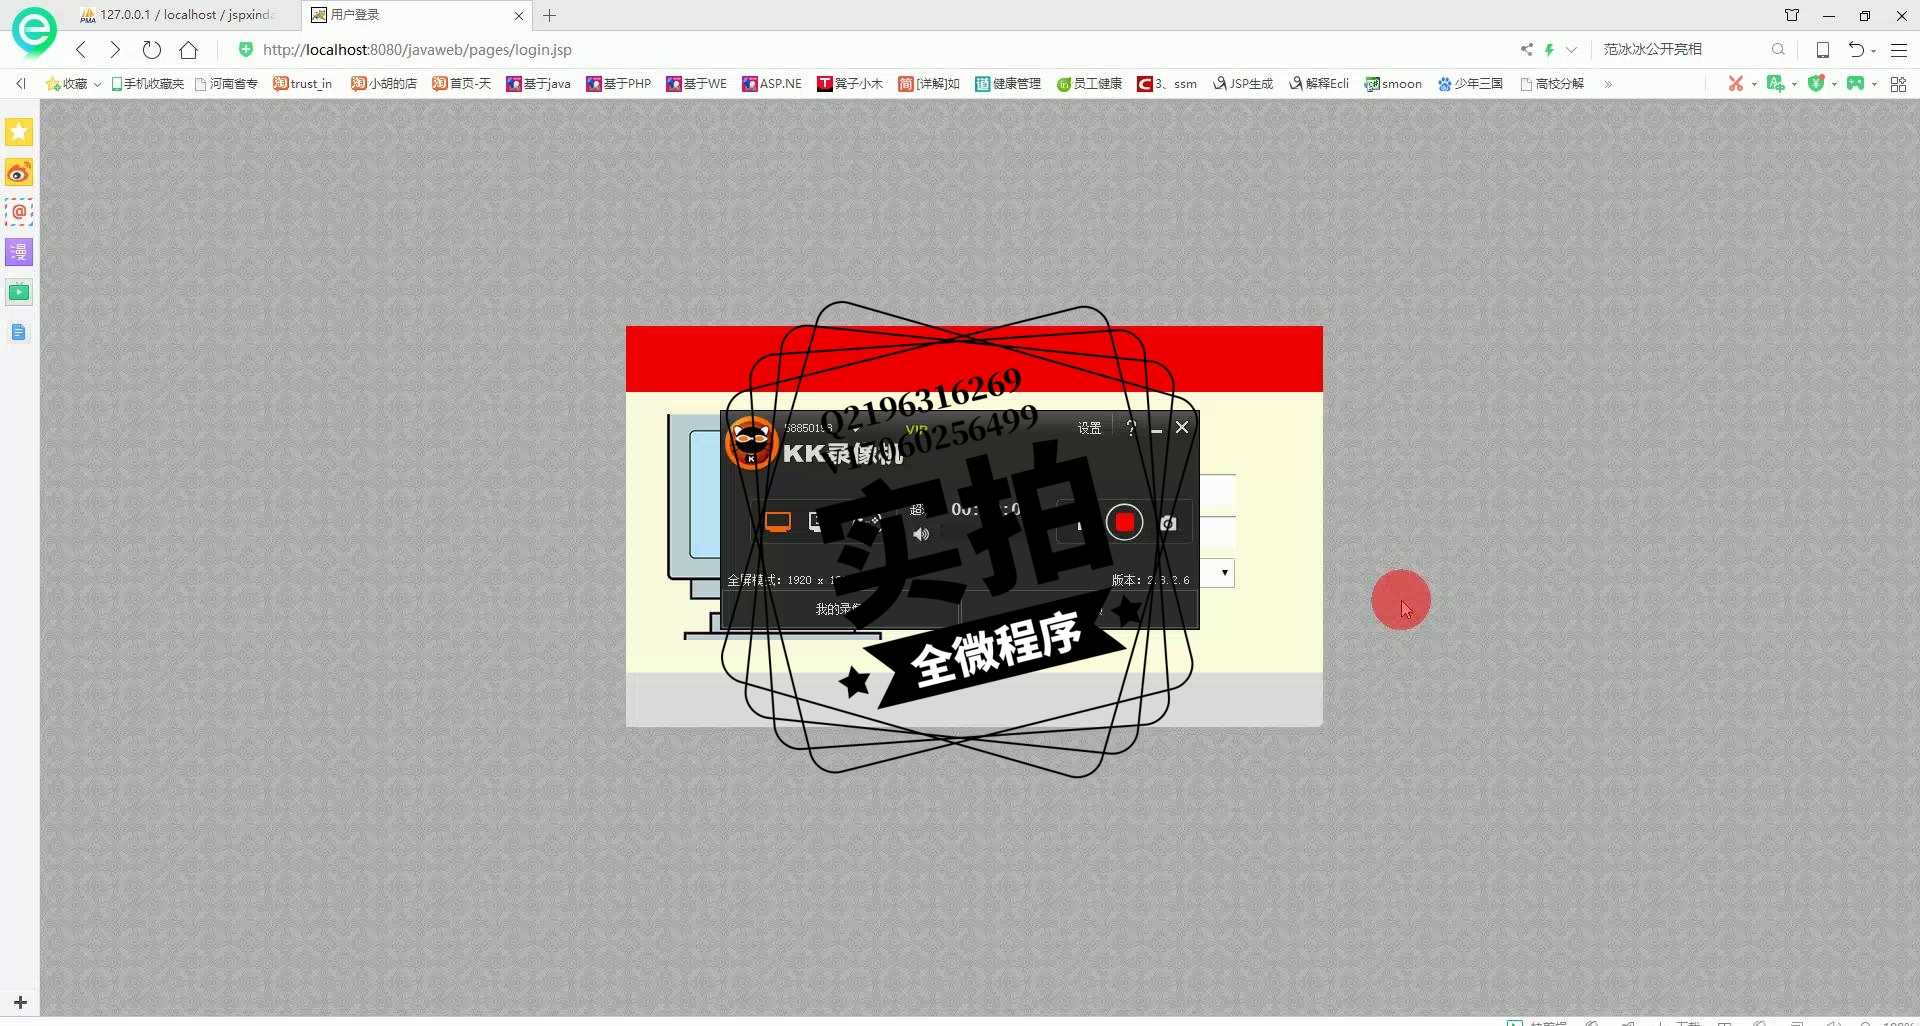Open the 基于java bookmark

pyautogui.click(x=538, y=84)
